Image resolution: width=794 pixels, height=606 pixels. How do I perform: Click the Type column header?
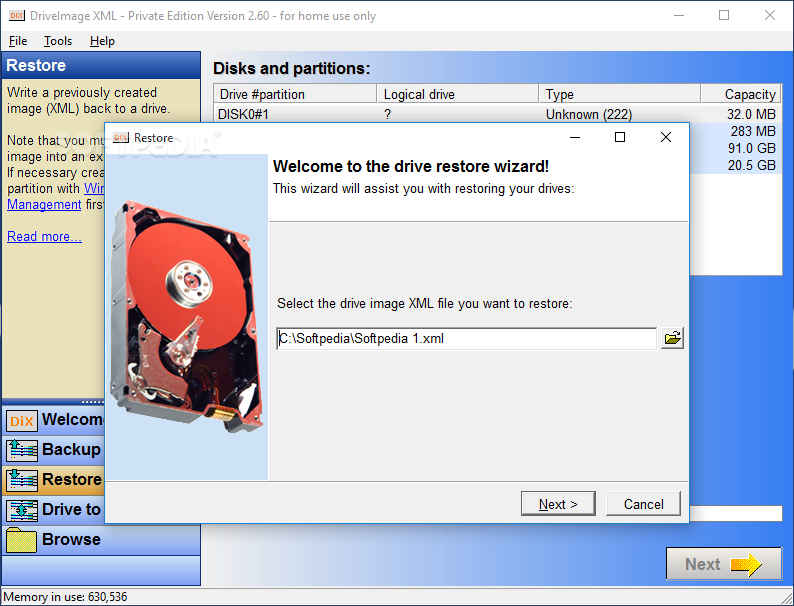[620, 94]
